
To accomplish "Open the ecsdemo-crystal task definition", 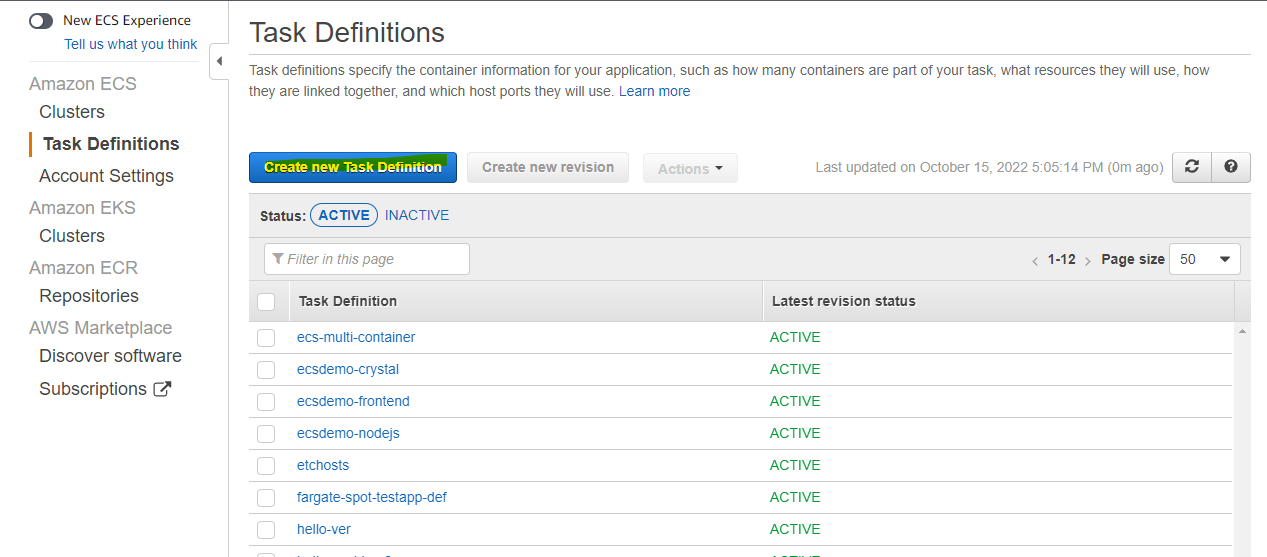I will 348,369.
